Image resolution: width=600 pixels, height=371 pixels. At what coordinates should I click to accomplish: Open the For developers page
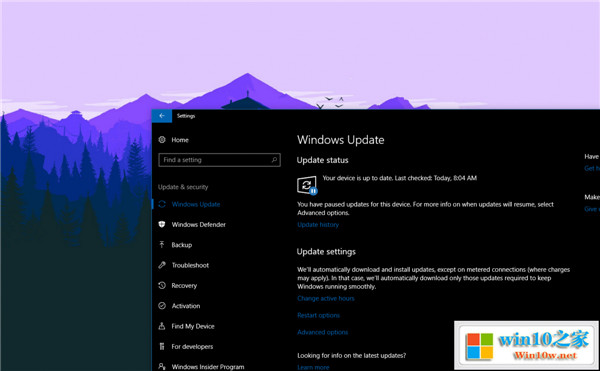tap(192, 347)
